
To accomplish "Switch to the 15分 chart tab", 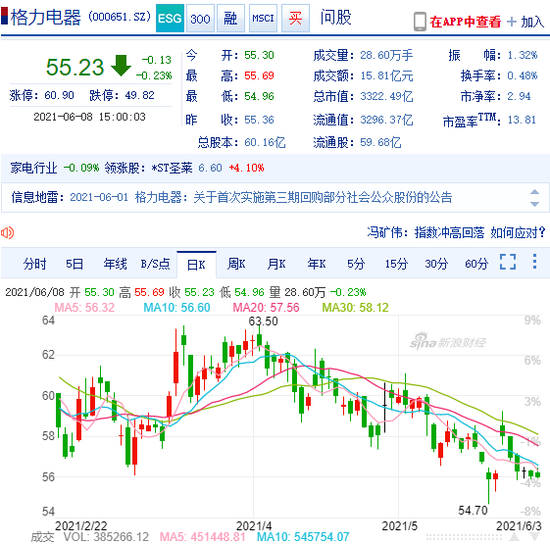I will pos(396,264).
